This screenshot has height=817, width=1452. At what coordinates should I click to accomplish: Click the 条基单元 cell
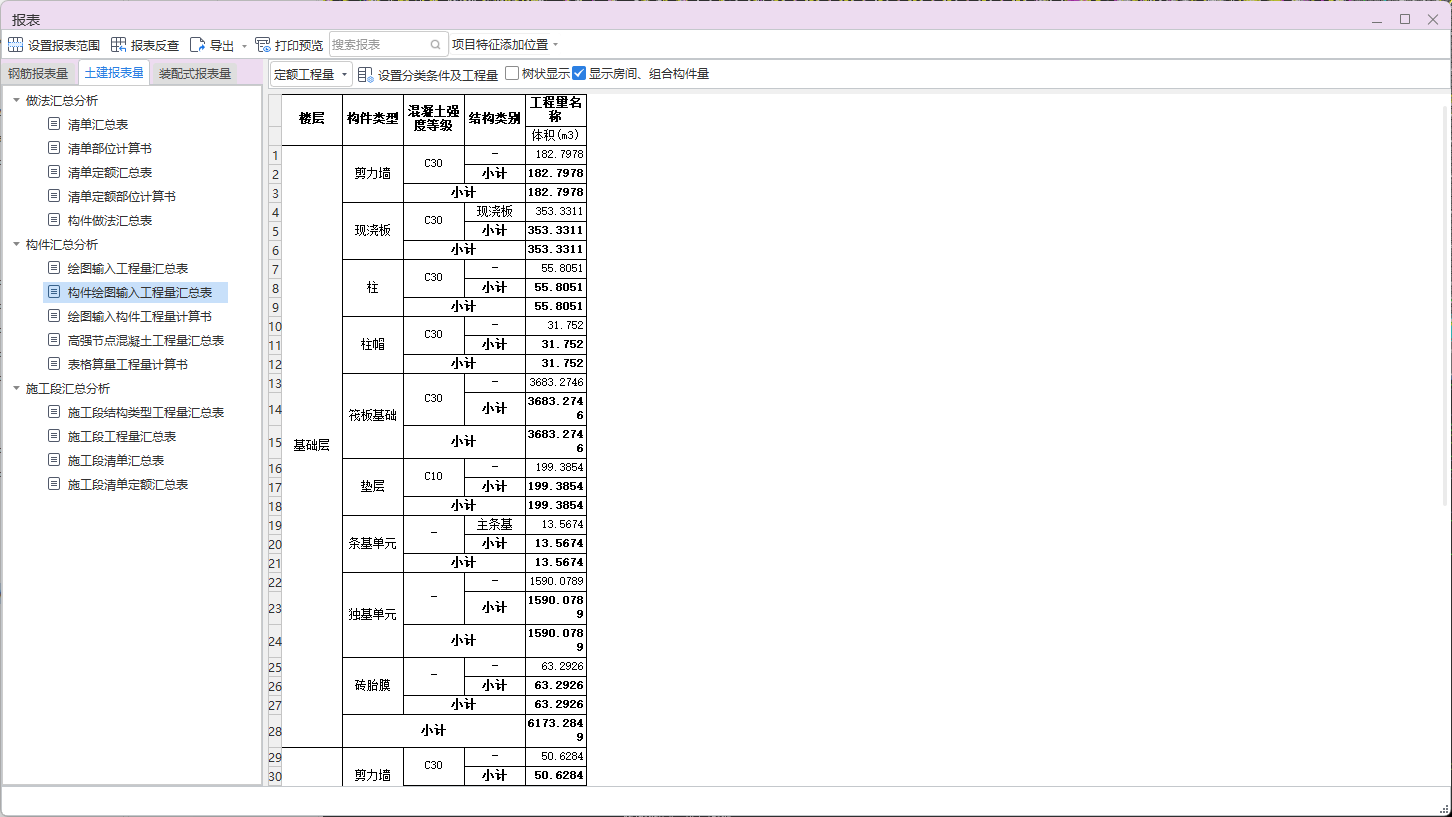[x=373, y=543]
